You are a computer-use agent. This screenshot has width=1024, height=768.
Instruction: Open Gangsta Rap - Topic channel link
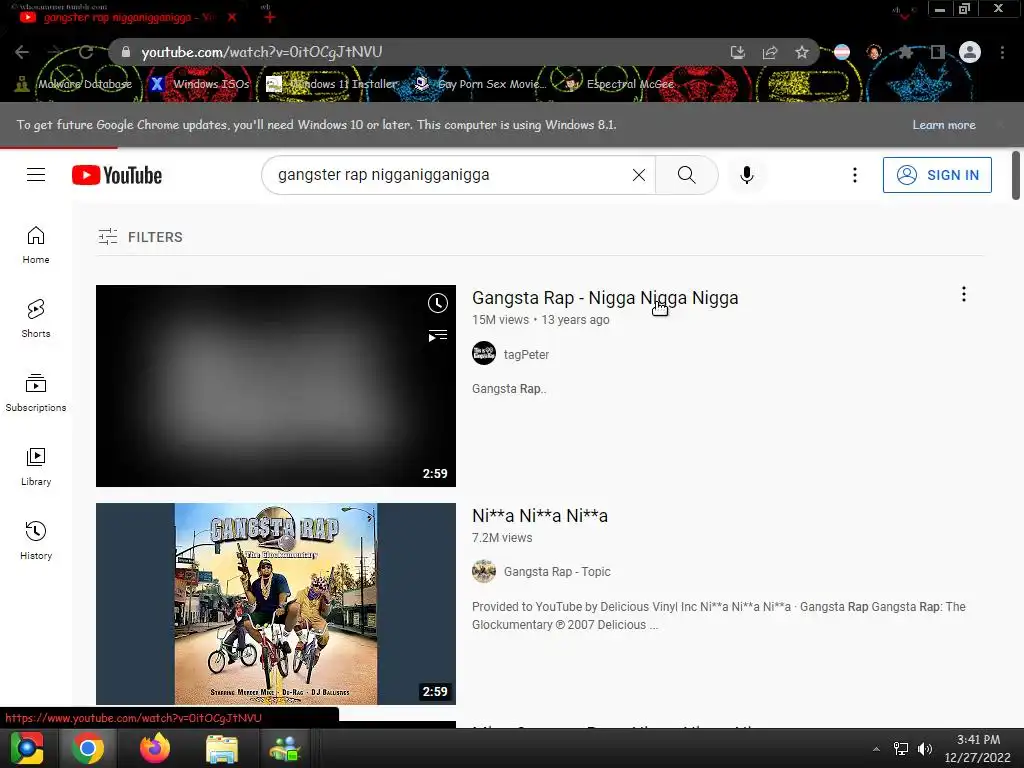click(x=557, y=571)
